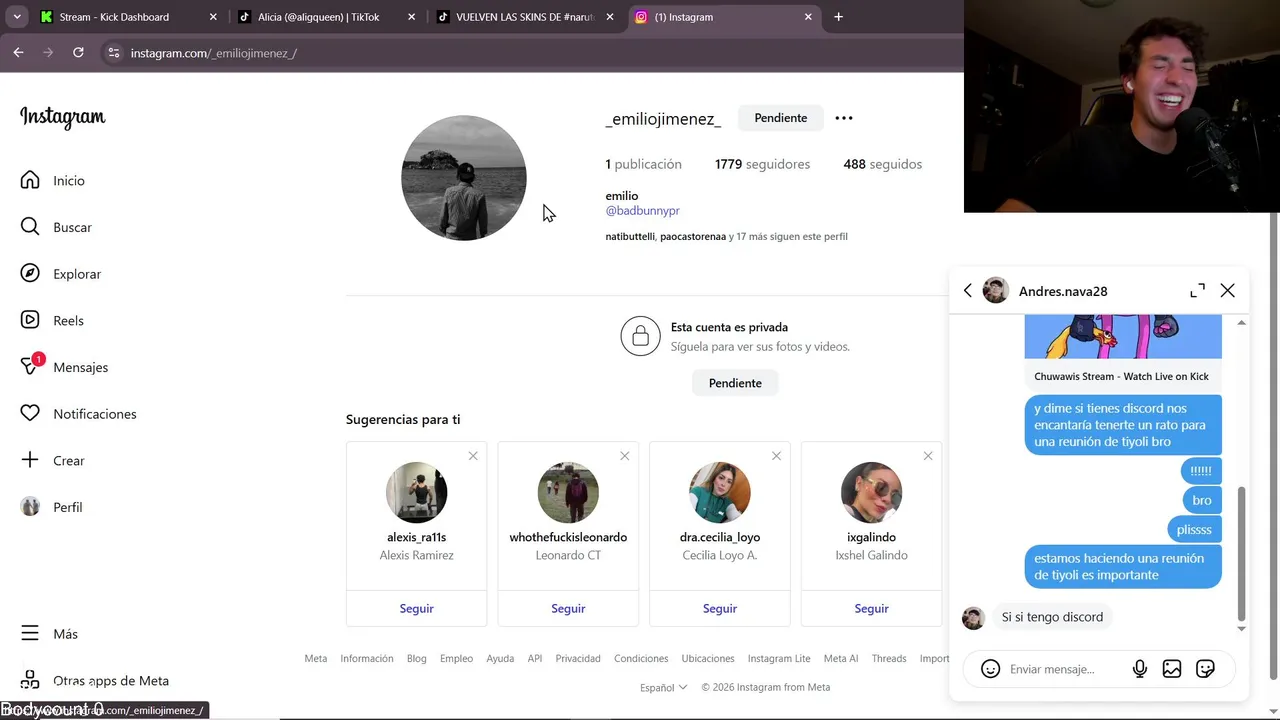The height and width of the screenshot is (720, 1280).
Task: Switch to VUELVEN LAS SKINS DE tab
Action: click(525, 17)
